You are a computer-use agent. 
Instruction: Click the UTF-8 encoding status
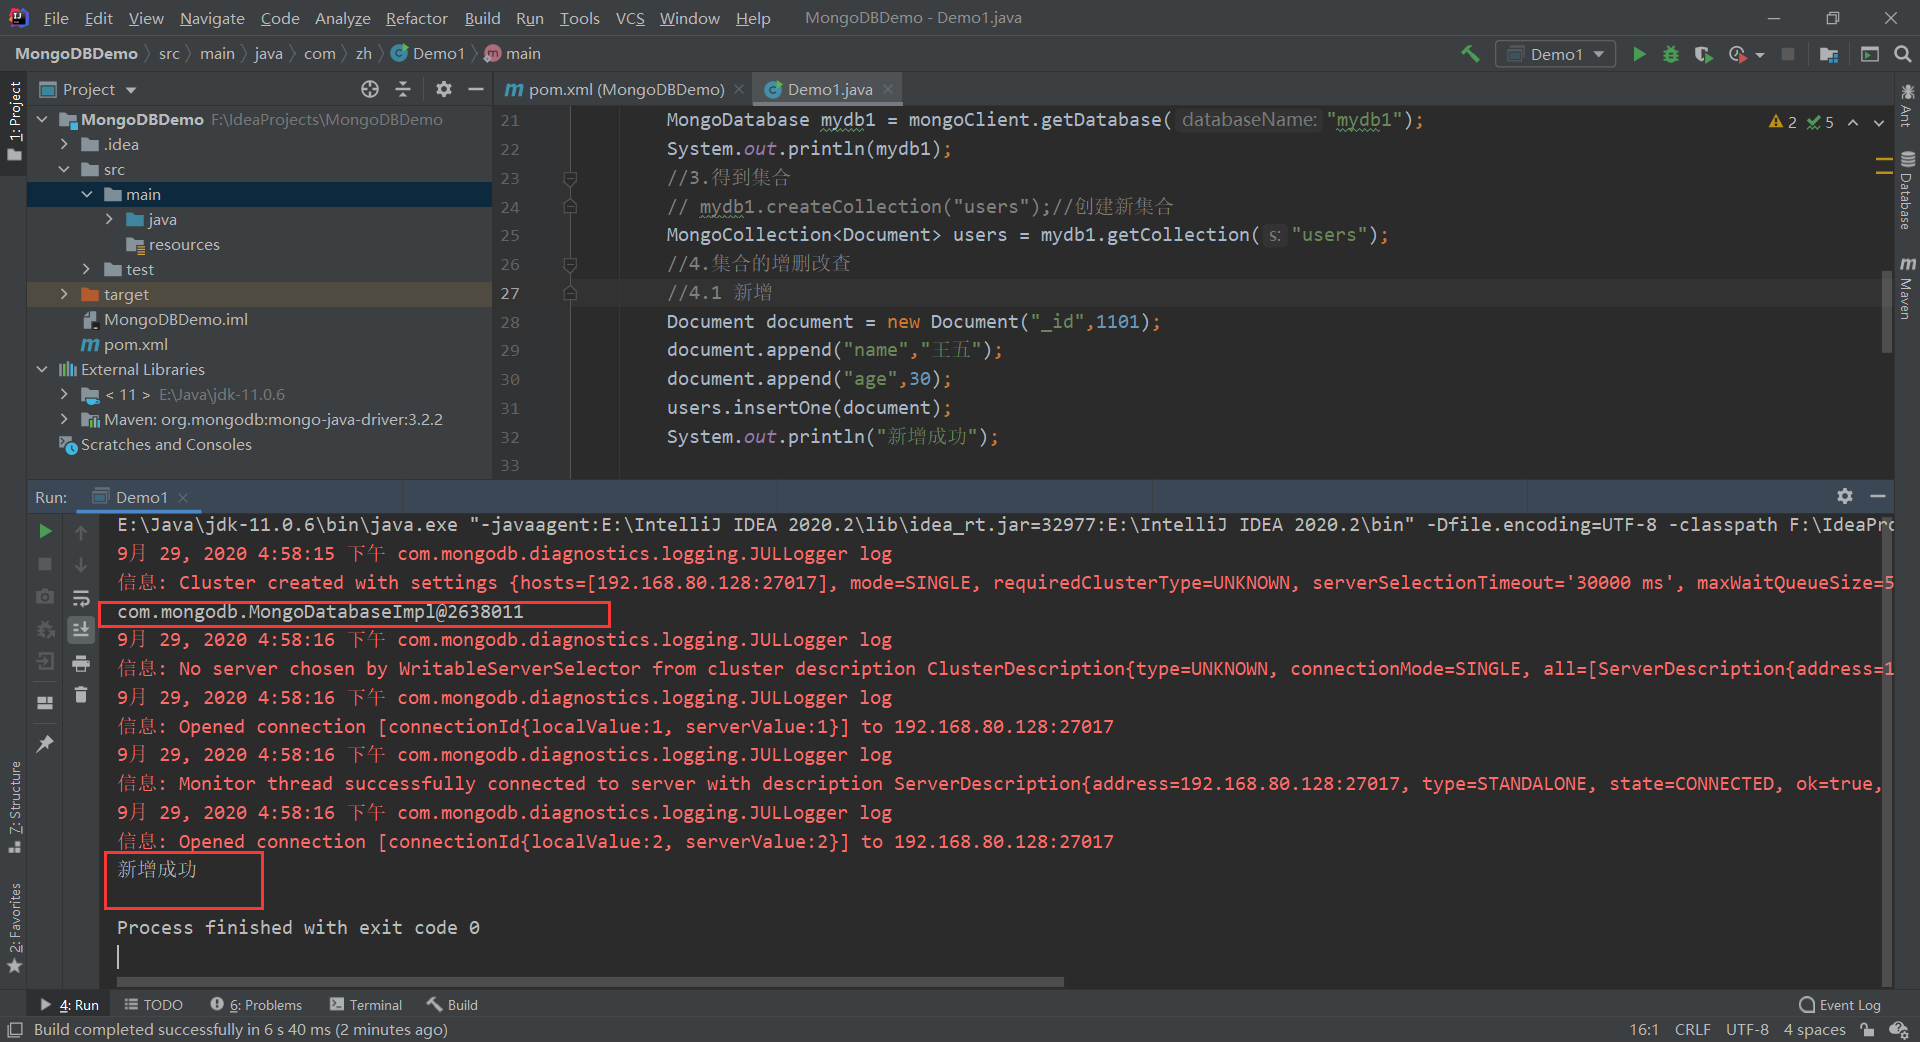tap(1747, 1030)
